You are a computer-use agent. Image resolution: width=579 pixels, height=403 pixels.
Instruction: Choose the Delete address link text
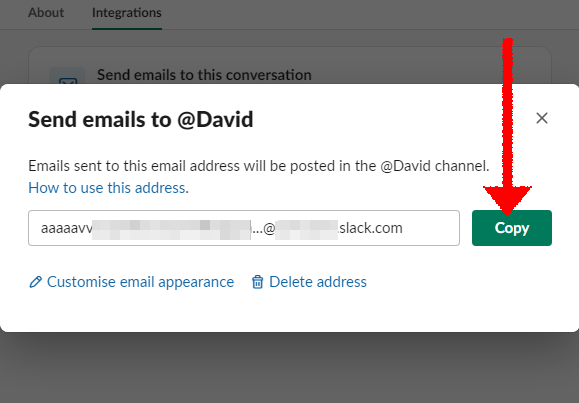coord(318,282)
